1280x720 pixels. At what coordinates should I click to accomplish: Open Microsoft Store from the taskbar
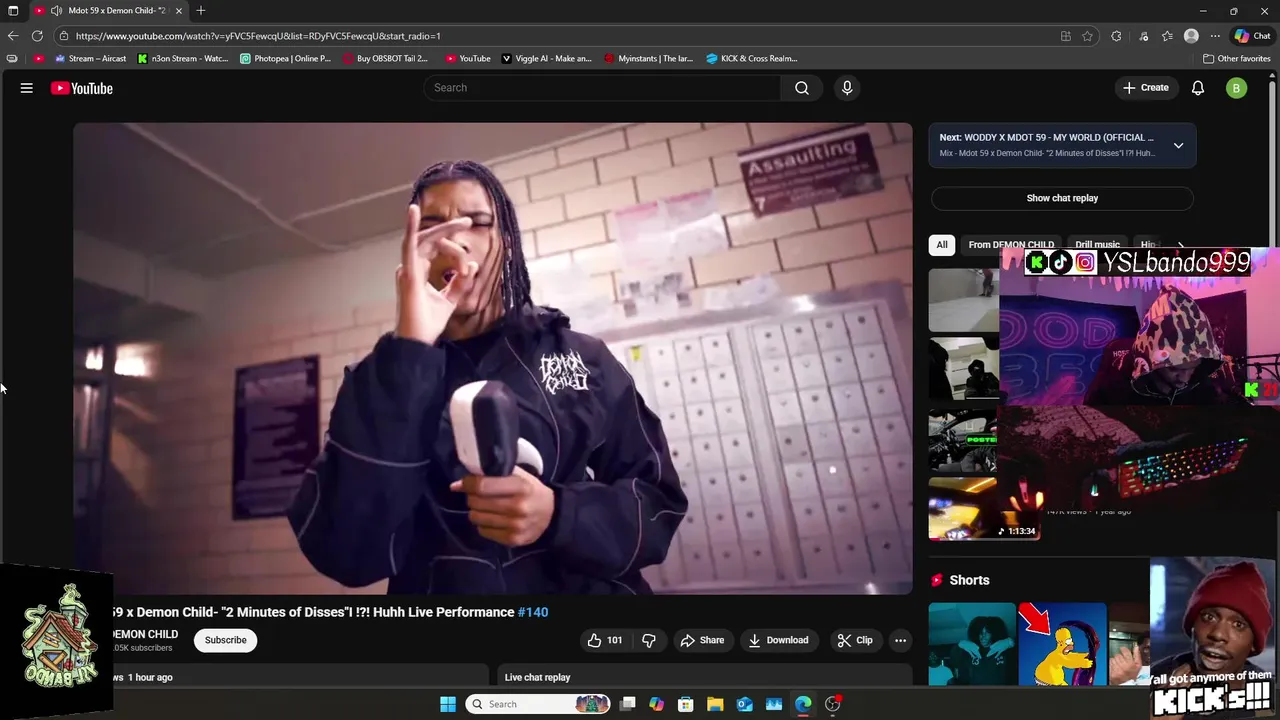pyautogui.click(x=686, y=704)
